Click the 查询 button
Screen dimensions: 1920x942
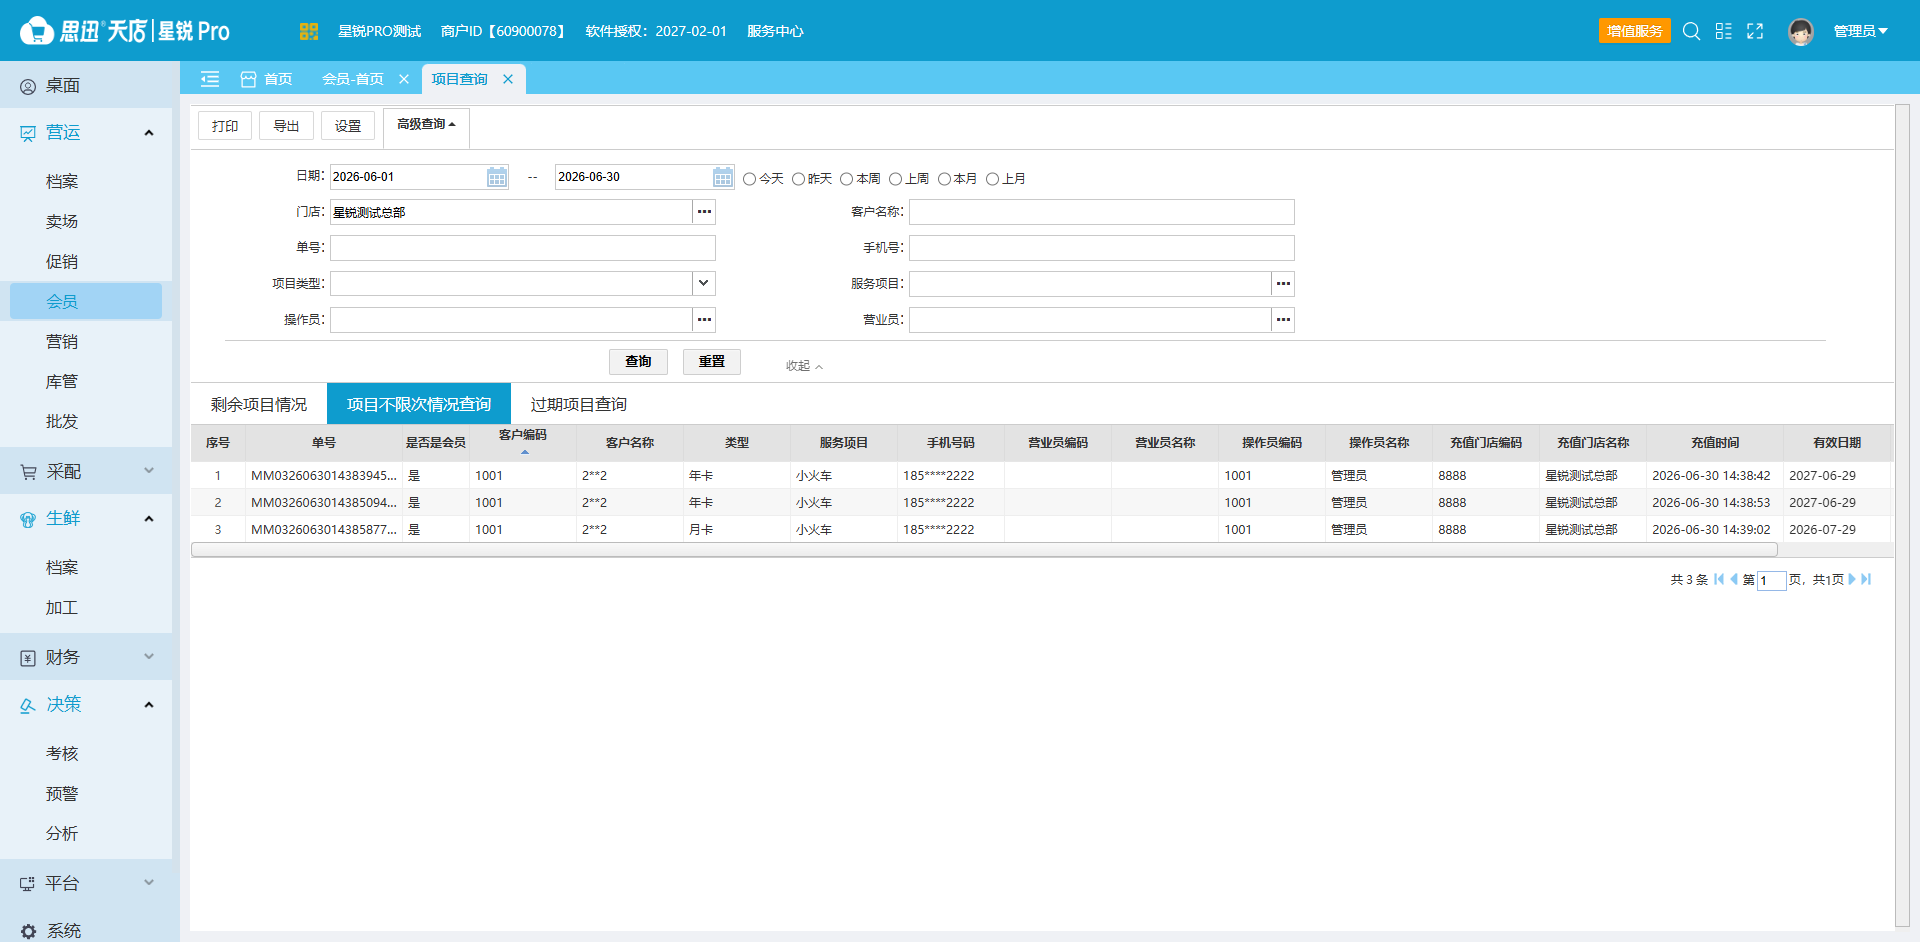[x=638, y=362]
